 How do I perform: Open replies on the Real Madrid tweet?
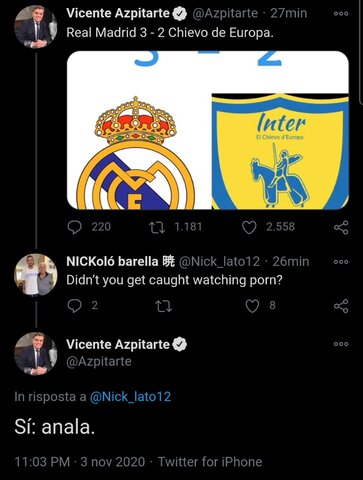coord(74,227)
